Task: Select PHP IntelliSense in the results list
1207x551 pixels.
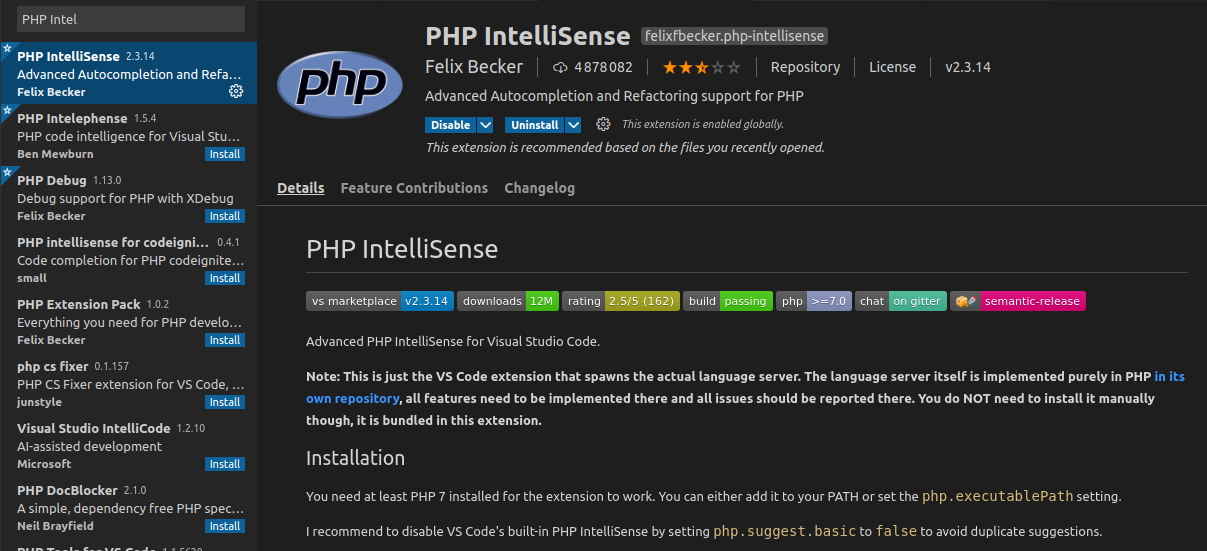Action: (x=128, y=73)
